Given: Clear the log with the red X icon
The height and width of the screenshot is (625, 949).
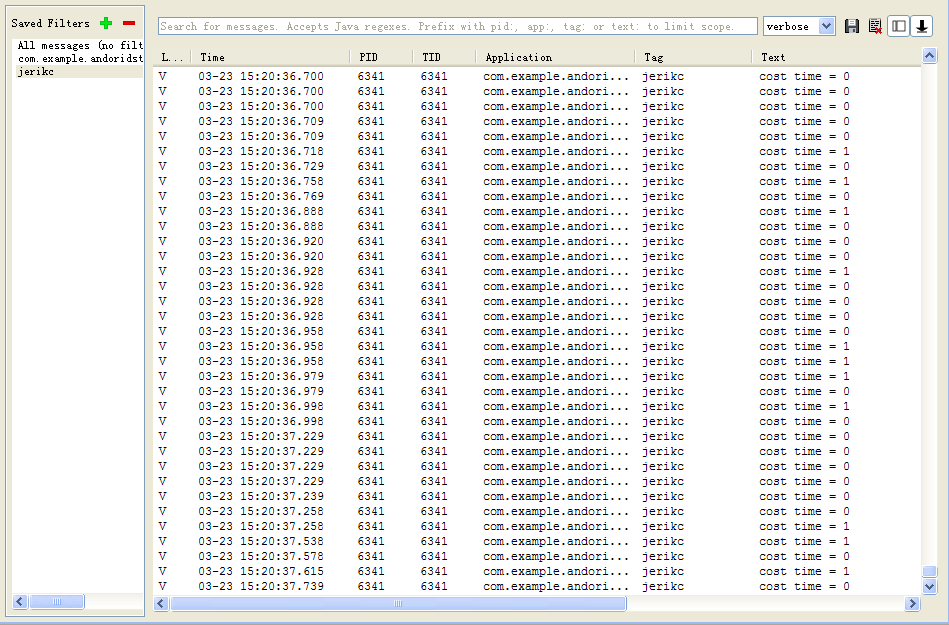Looking at the screenshot, I should pyautogui.click(x=875, y=26).
